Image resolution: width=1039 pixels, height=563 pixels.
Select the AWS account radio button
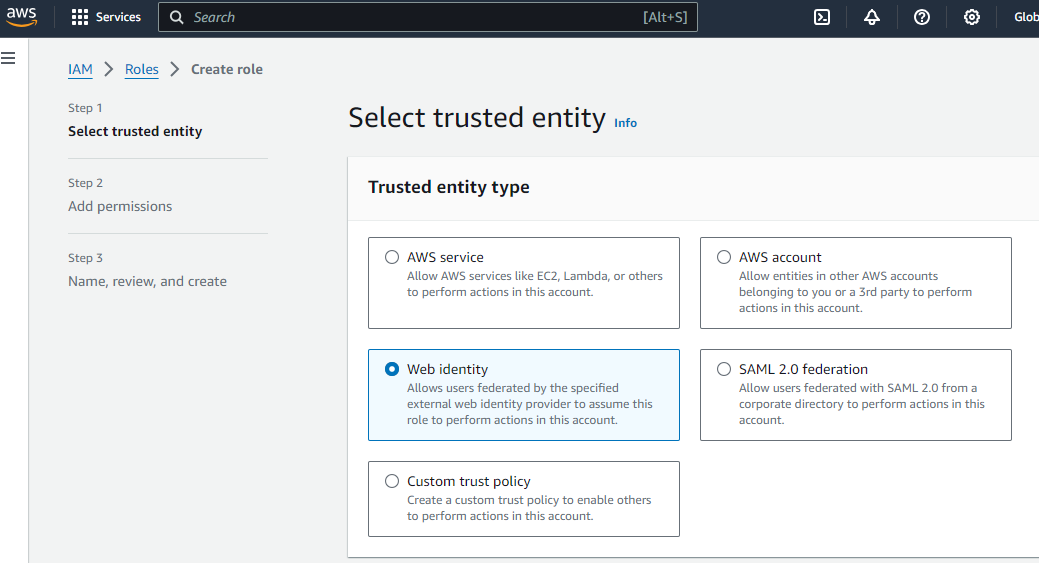coord(724,257)
